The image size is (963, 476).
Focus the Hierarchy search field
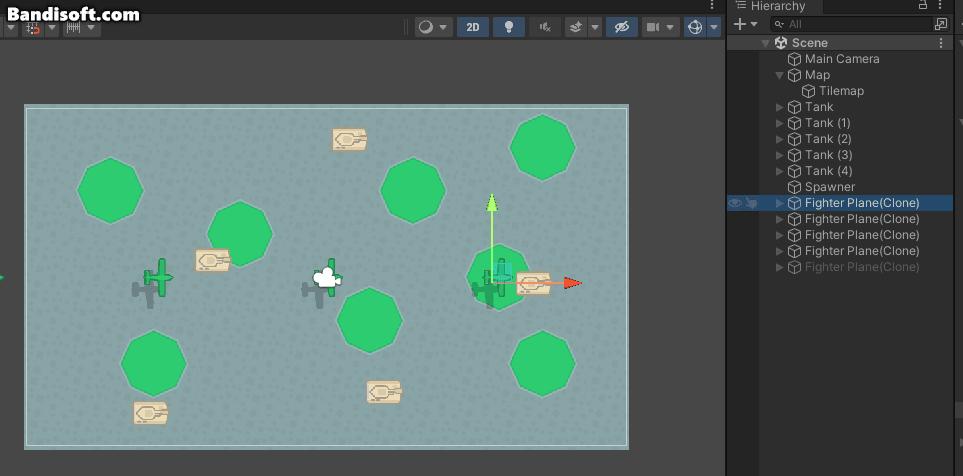[851, 25]
